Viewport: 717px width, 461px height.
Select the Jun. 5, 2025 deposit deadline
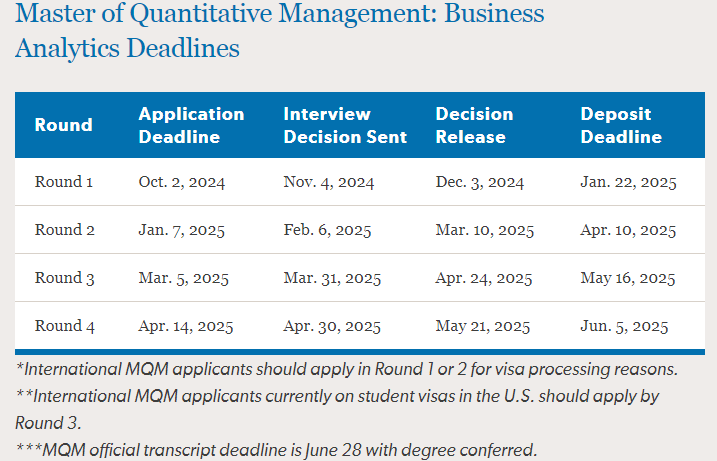(x=624, y=327)
